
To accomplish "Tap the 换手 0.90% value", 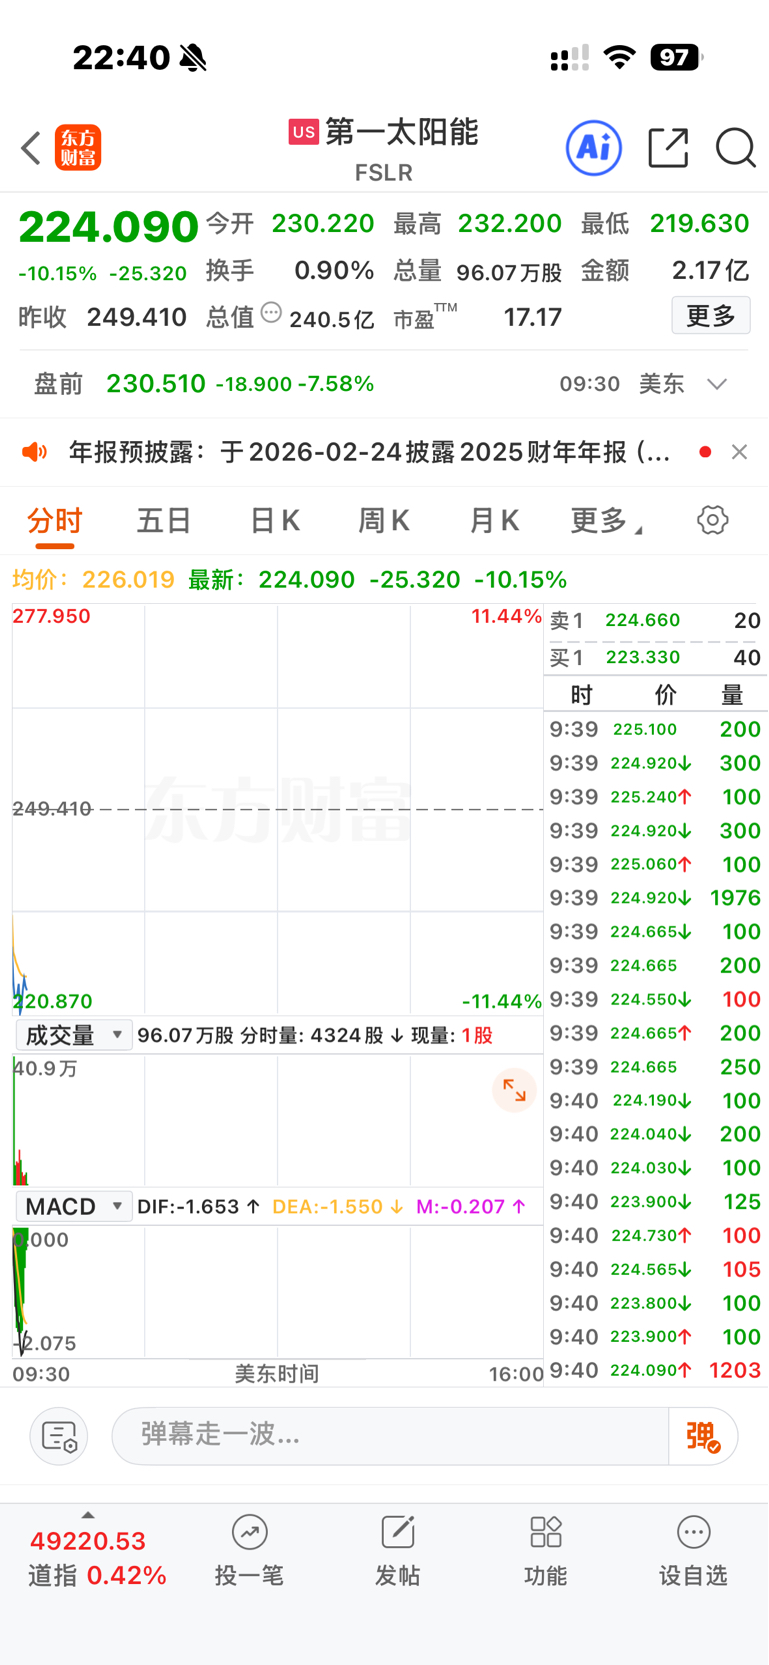I will [334, 271].
